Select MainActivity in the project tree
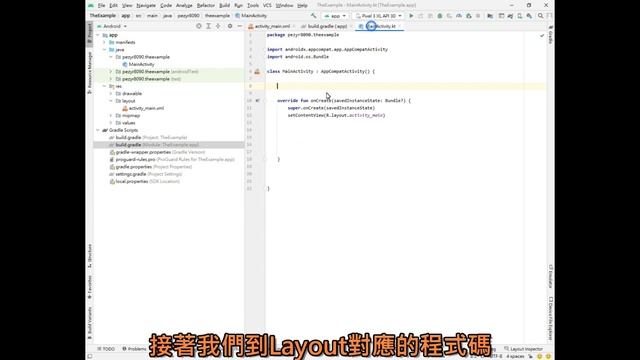The width and height of the screenshot is (640, 360). click(141, 64)
